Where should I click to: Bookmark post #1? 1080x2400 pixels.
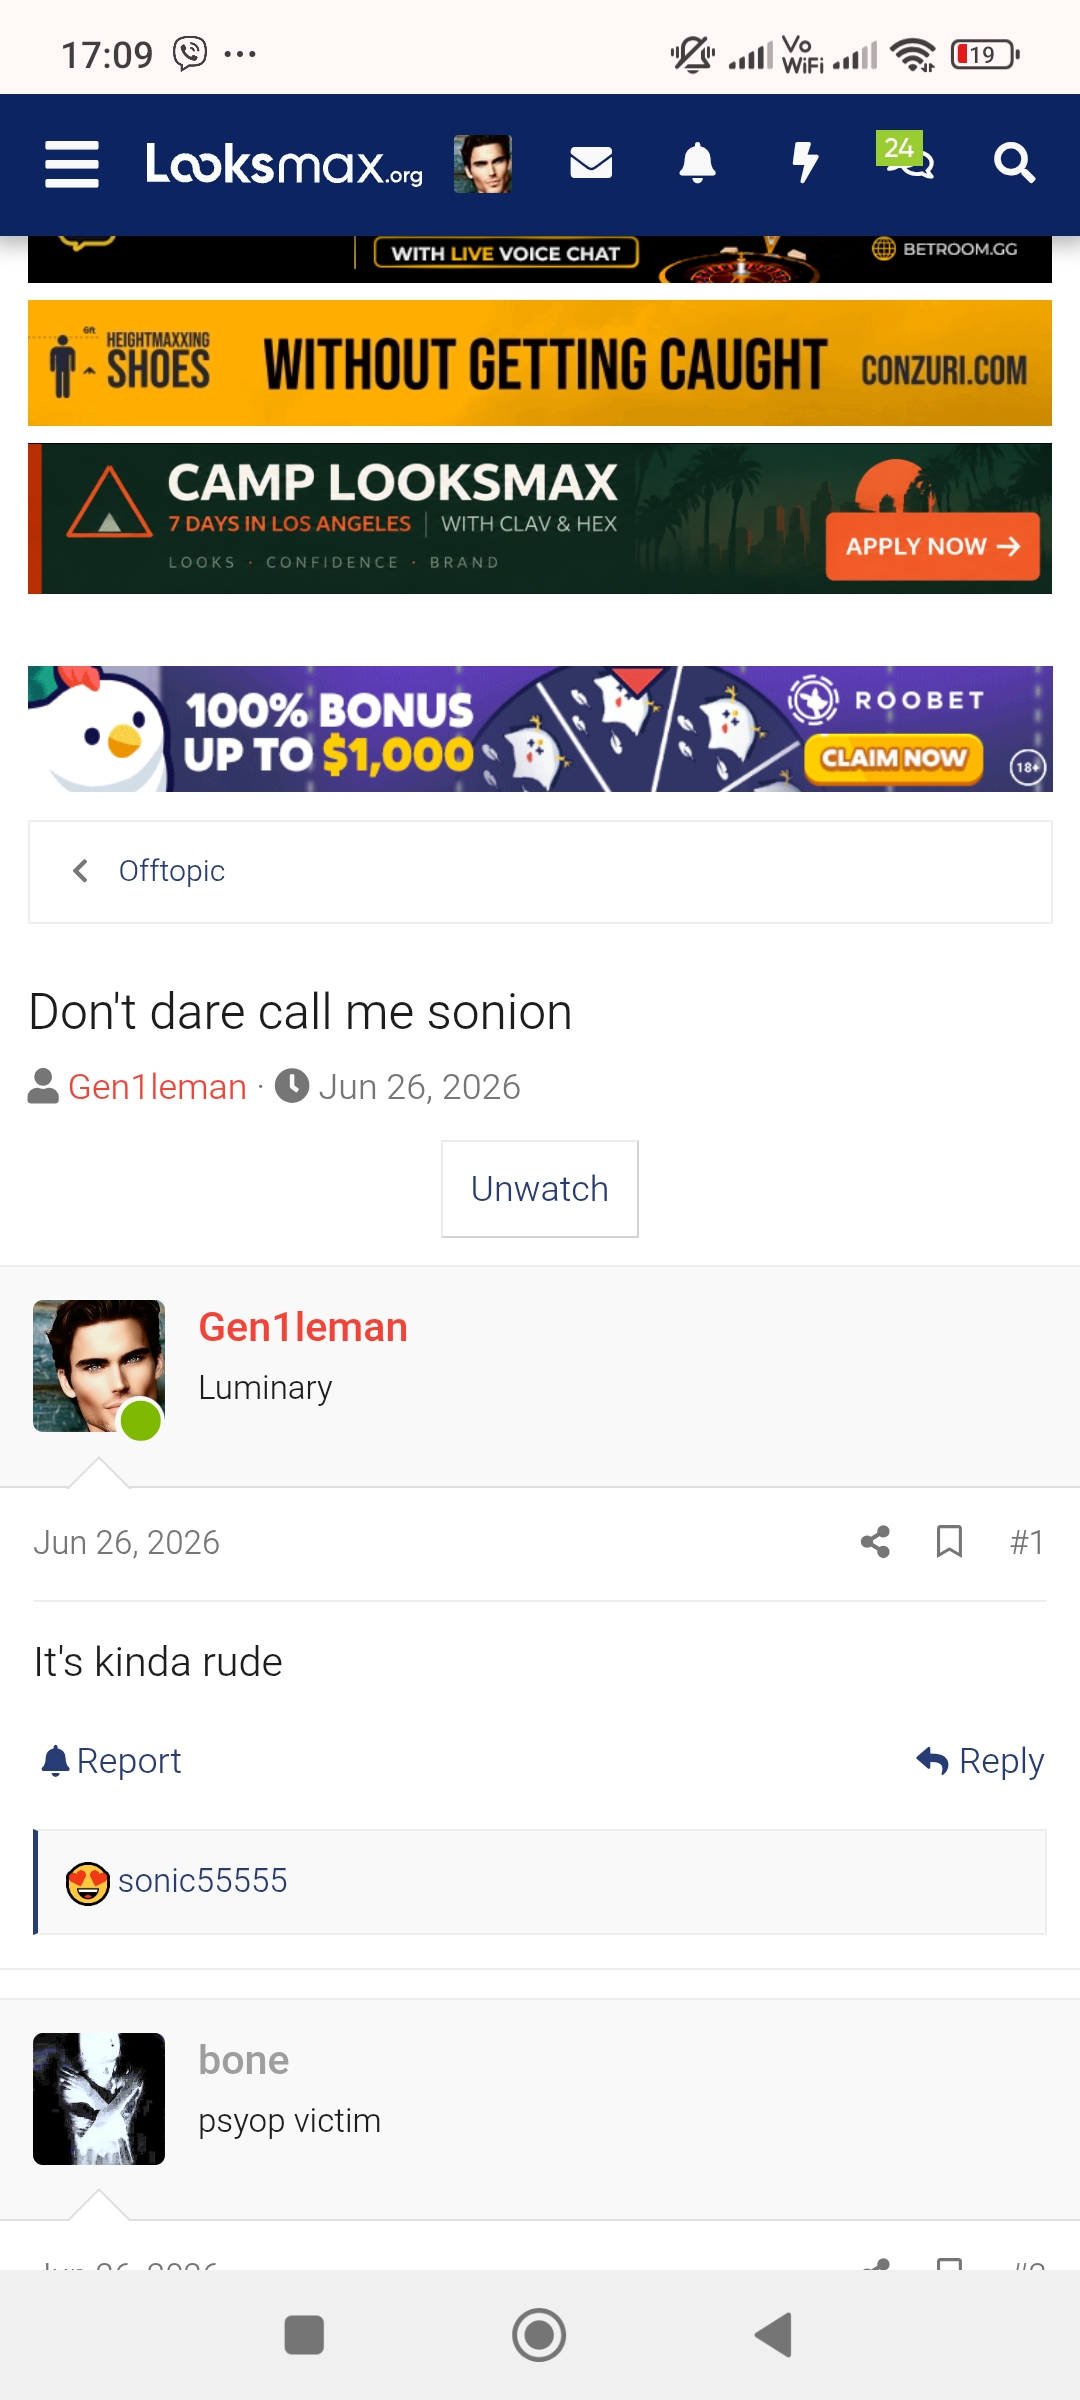(949, 1542)
